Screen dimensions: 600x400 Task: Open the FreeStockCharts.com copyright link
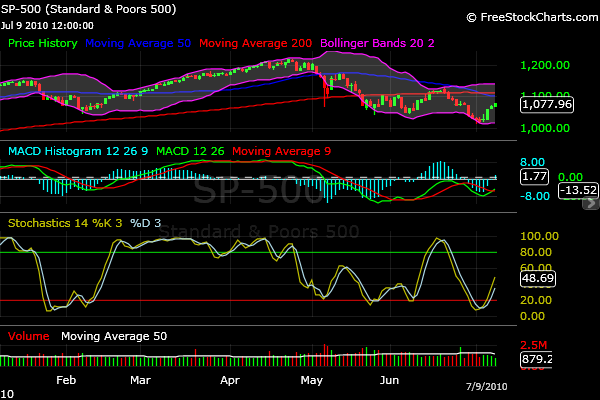click(x=532, y=17)
